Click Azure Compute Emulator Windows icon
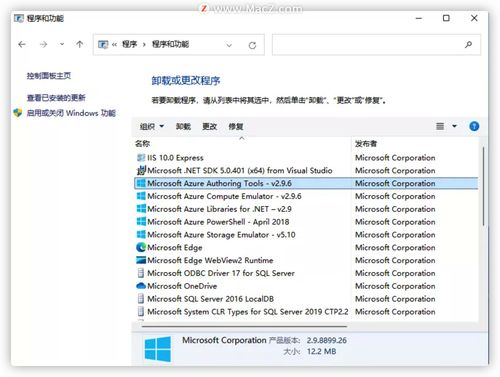The height and width of the screenshot is (377, 500). (141, 196)
